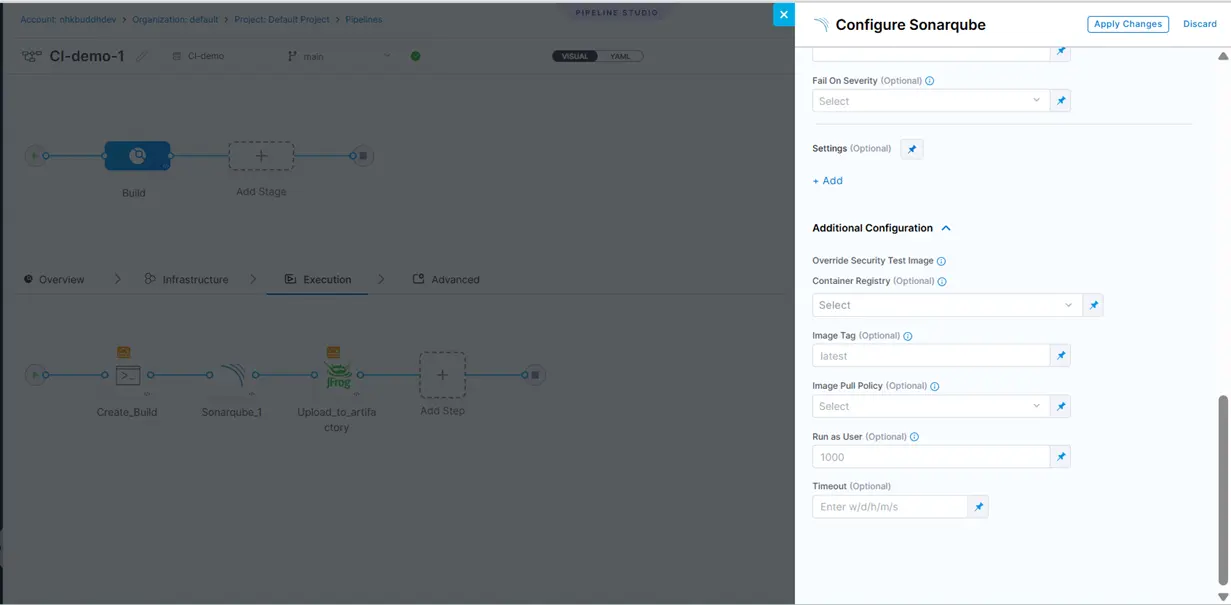This screenshot has width=1231, height=605.
Task: Green status check icon beside branch
Action: point(416,56)
